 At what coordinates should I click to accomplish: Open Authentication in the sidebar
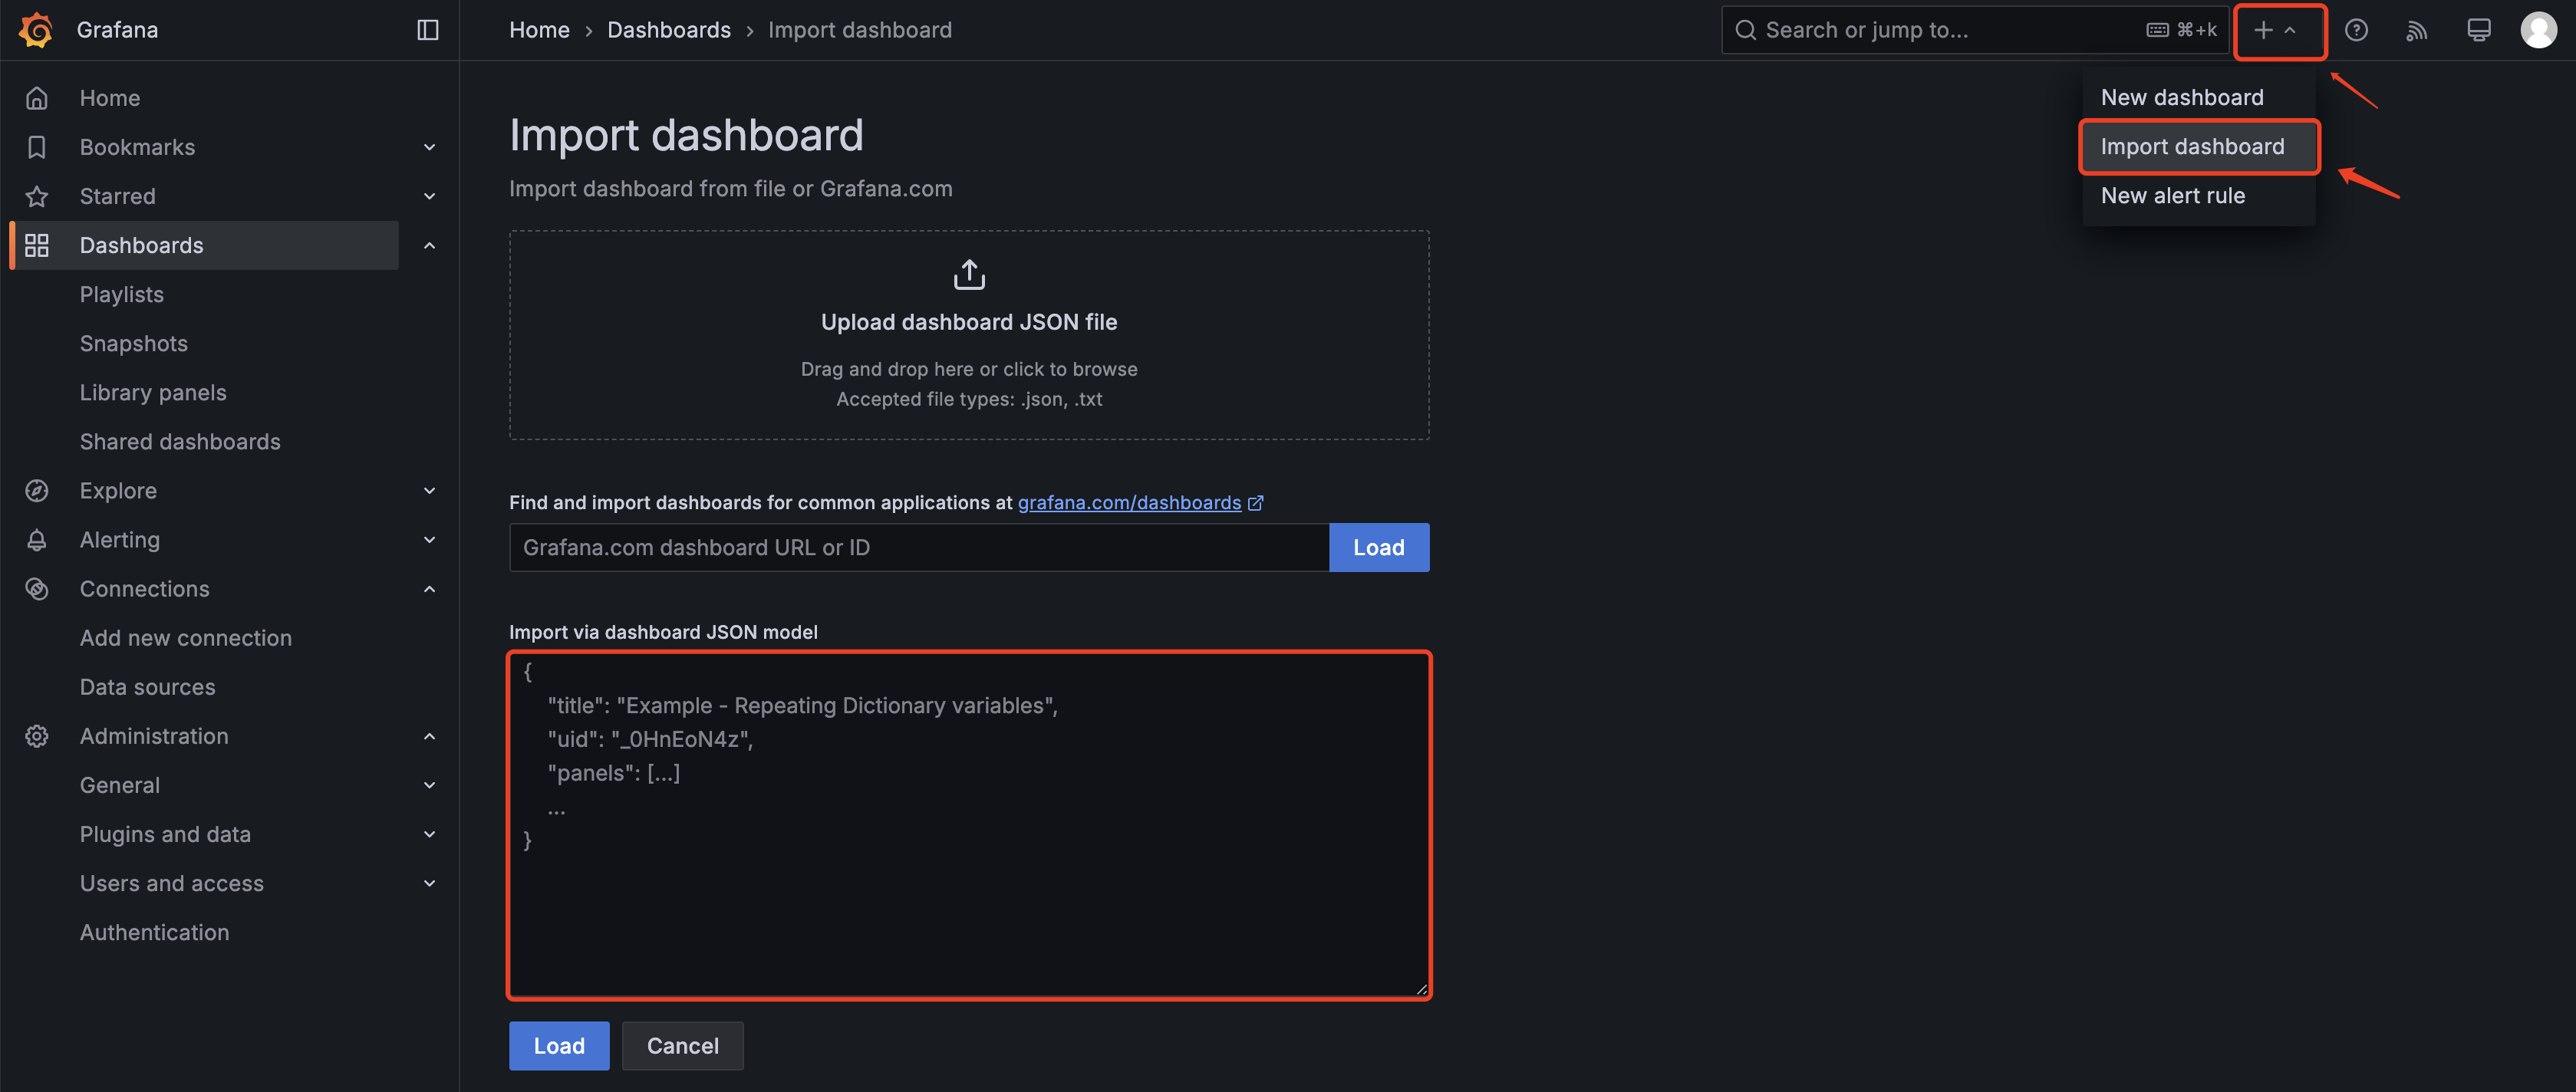pyautogui.click(x=155, y=932)
